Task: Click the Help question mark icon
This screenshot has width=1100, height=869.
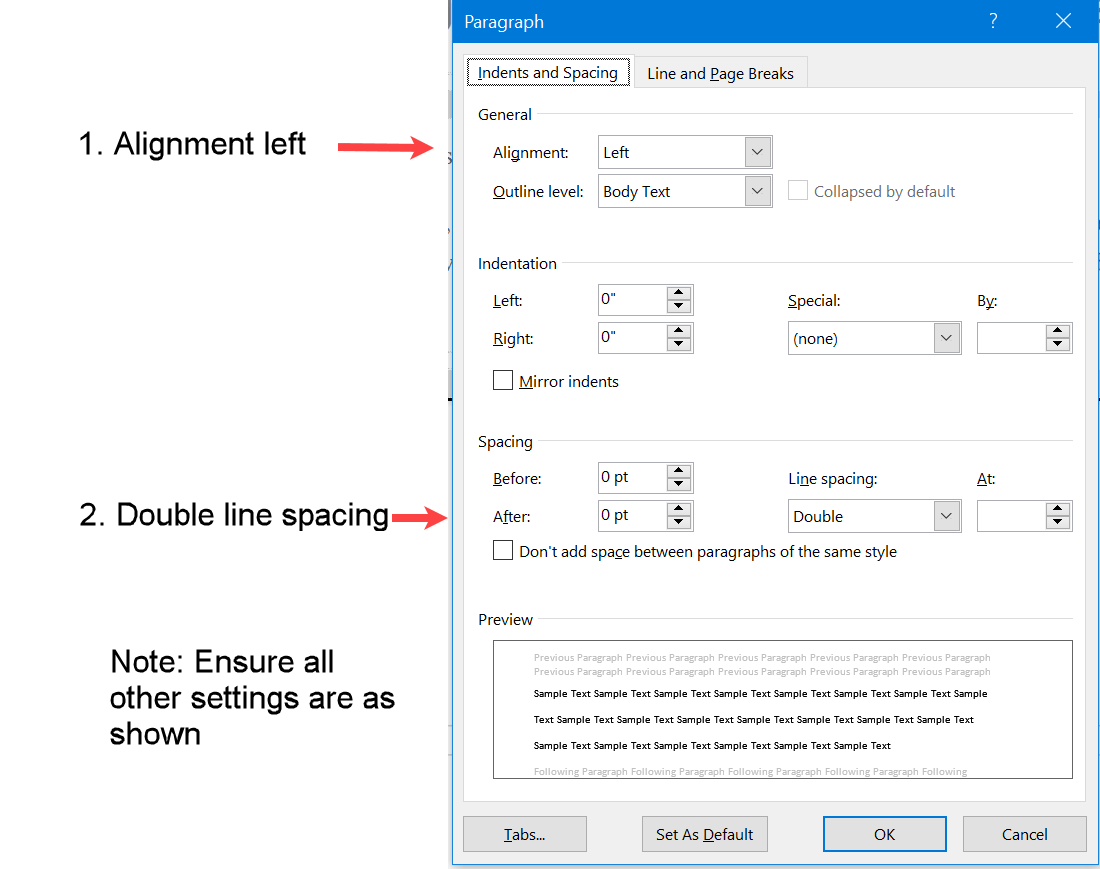Action: (x=992, y=21)
